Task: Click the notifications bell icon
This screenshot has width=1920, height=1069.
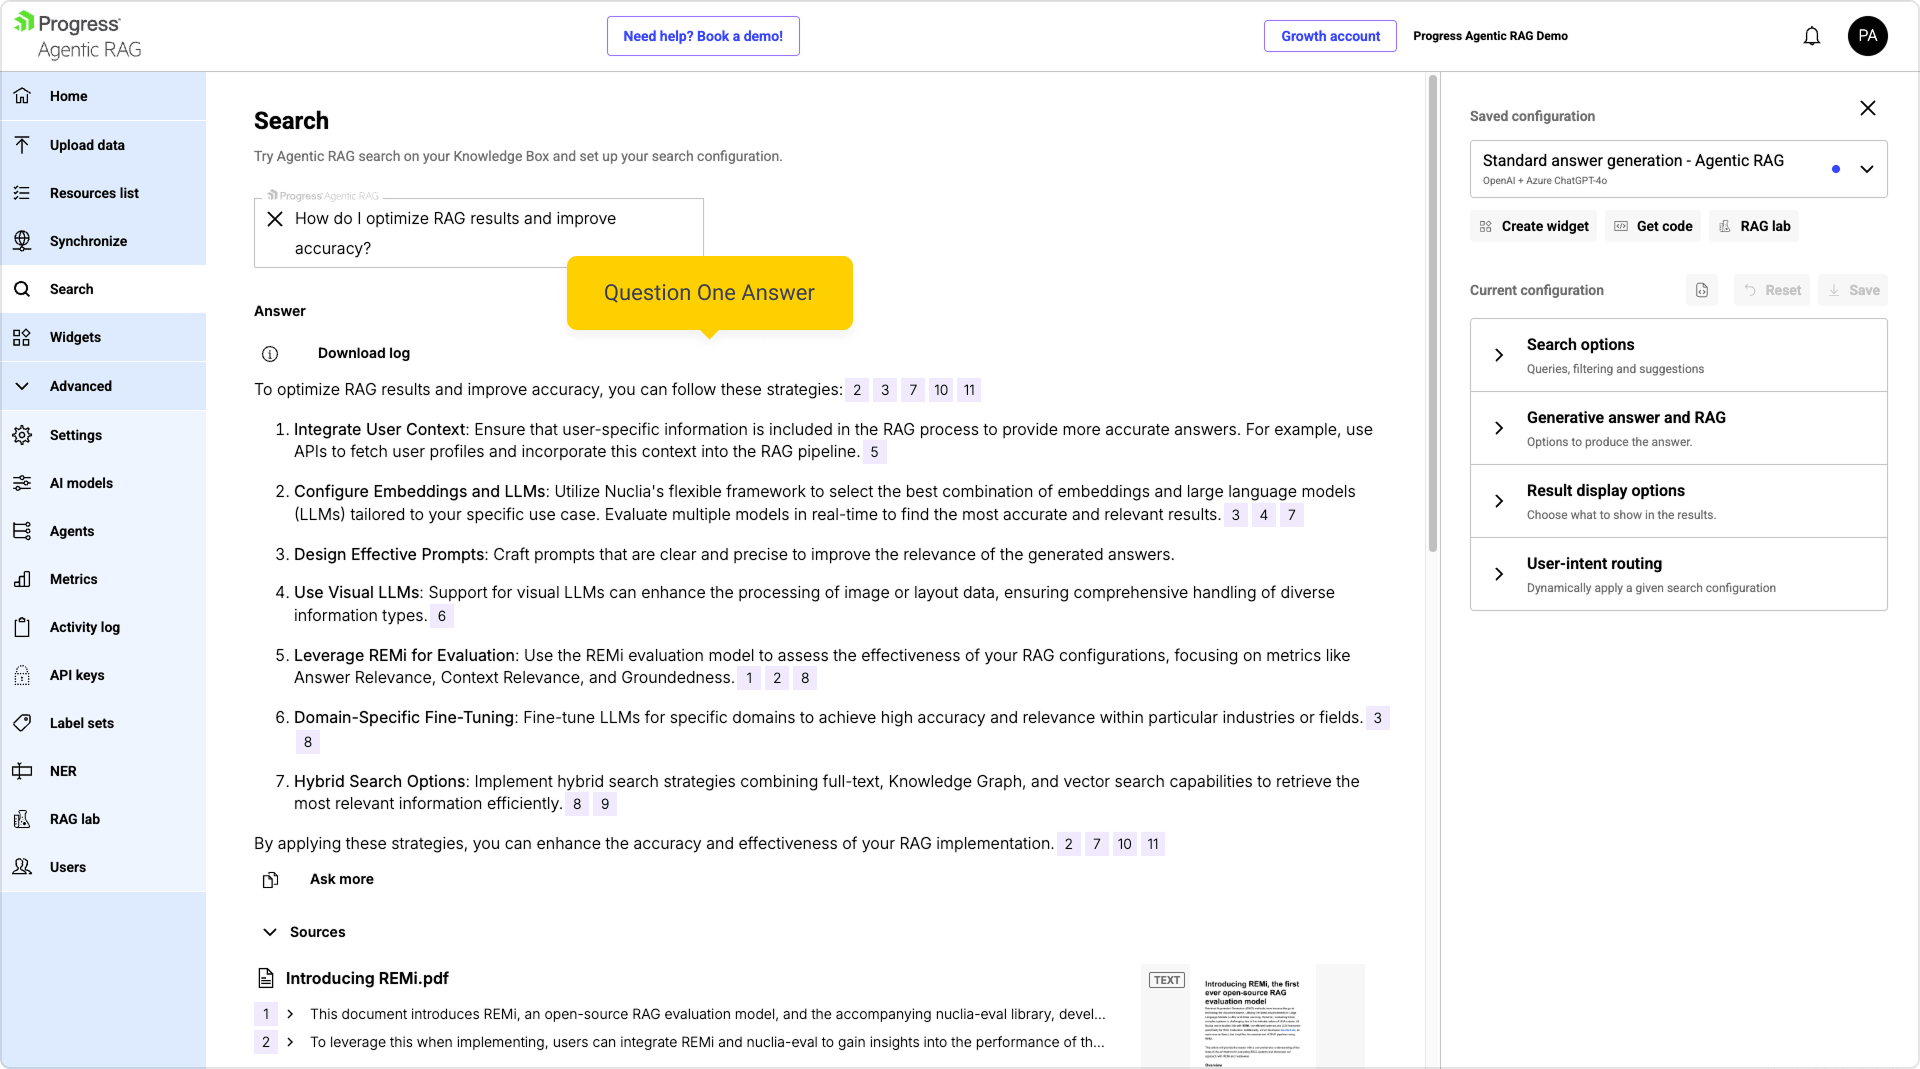Action: point(1811,37)
